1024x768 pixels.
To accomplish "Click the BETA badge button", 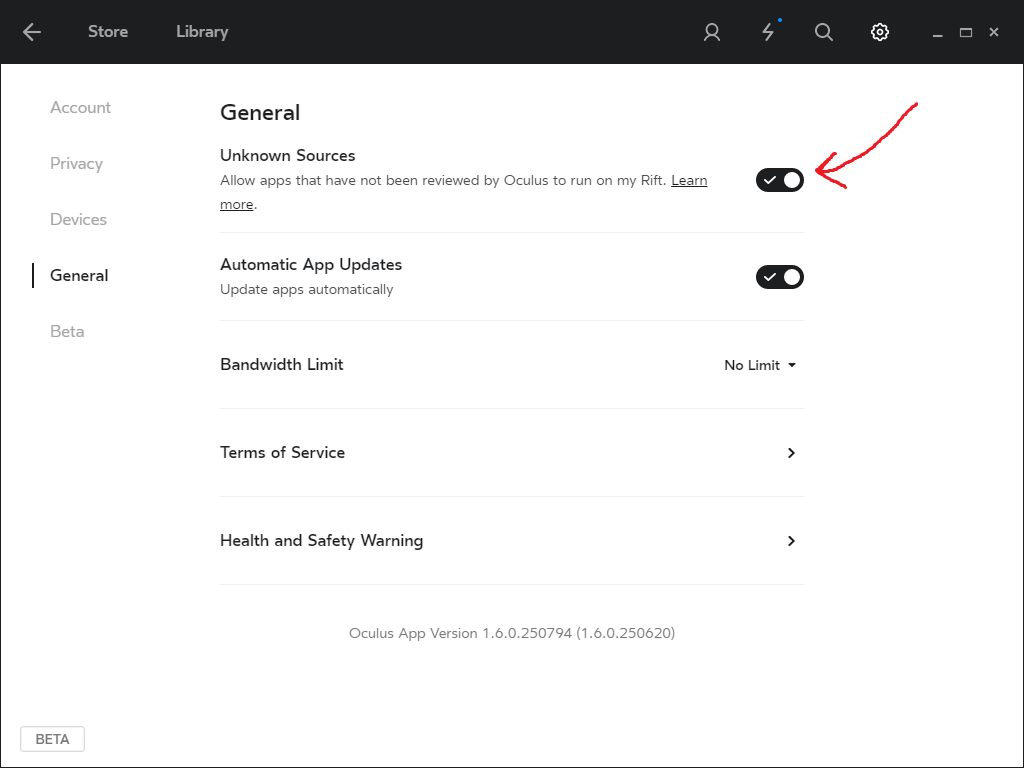I will coord(52,739).
